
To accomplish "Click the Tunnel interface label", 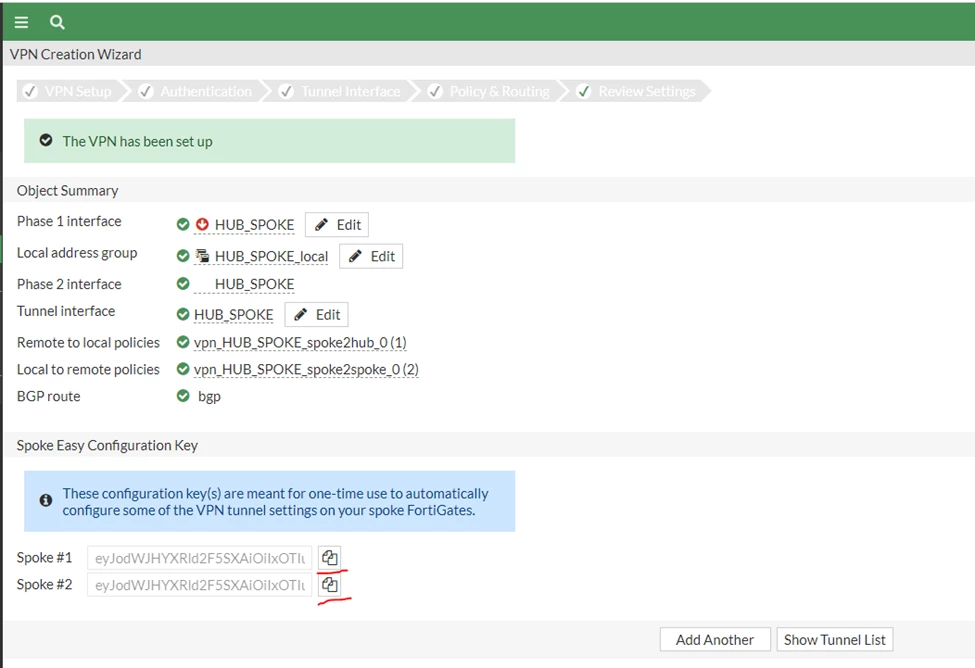I will click(66, 310).
